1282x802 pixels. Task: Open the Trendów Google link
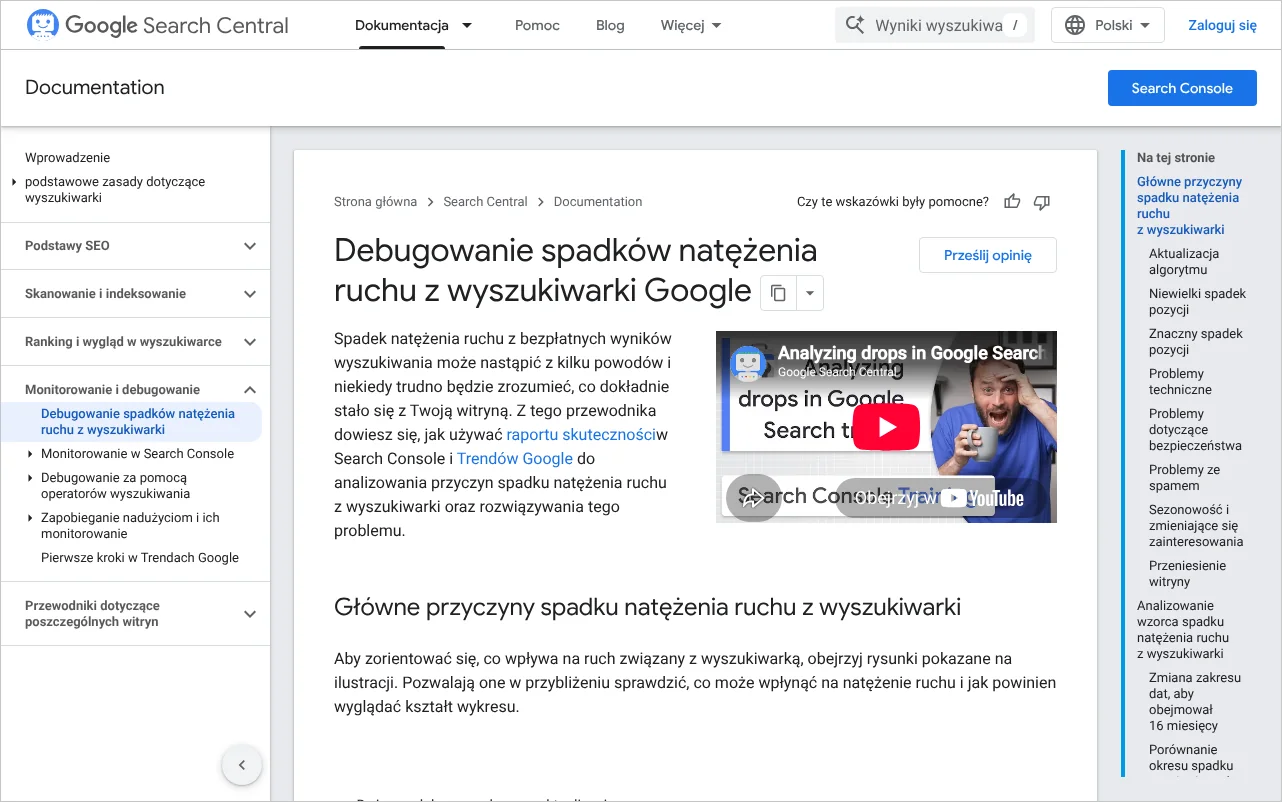click(515, 458)
